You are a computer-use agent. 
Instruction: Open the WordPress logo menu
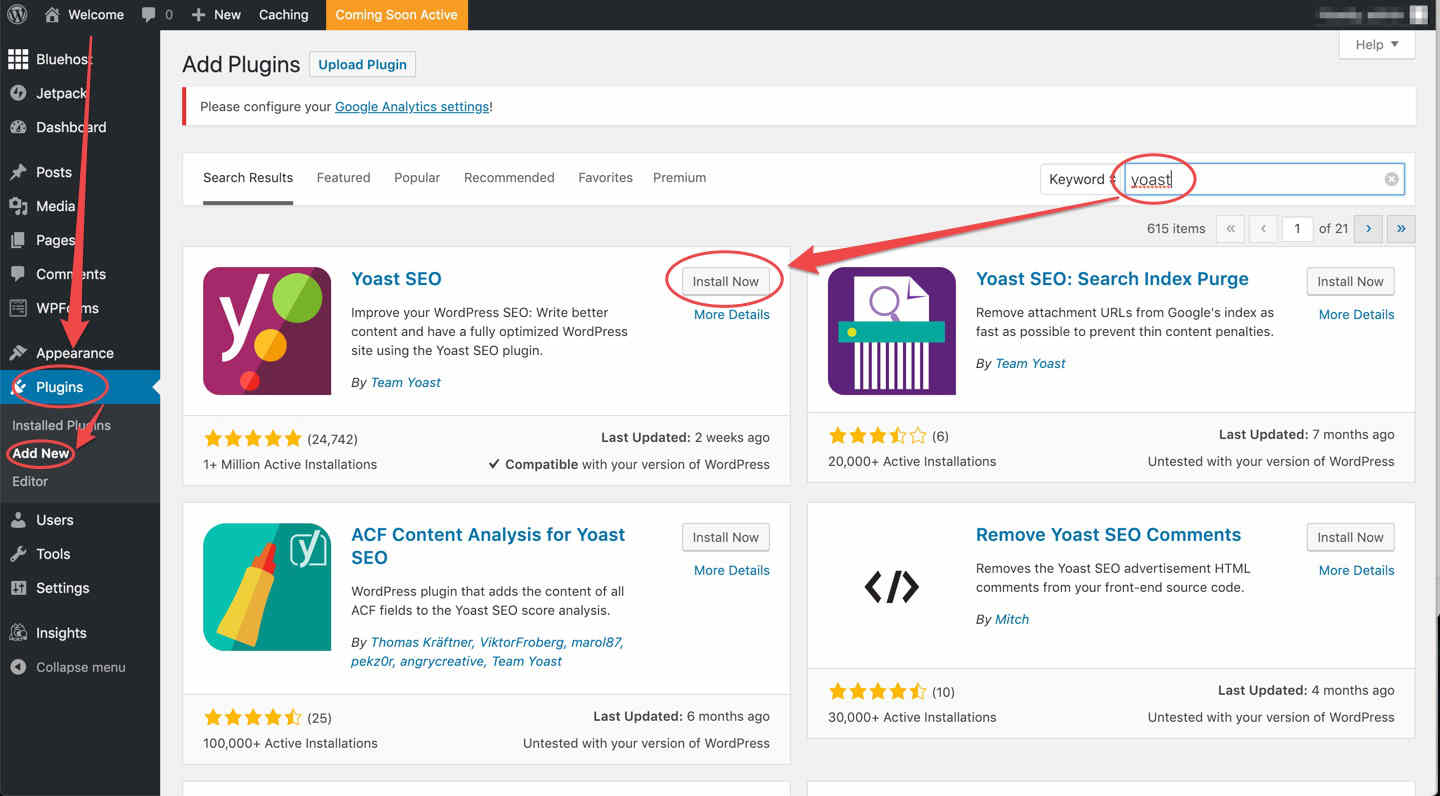pyautogui.click(x=17, y=15)
